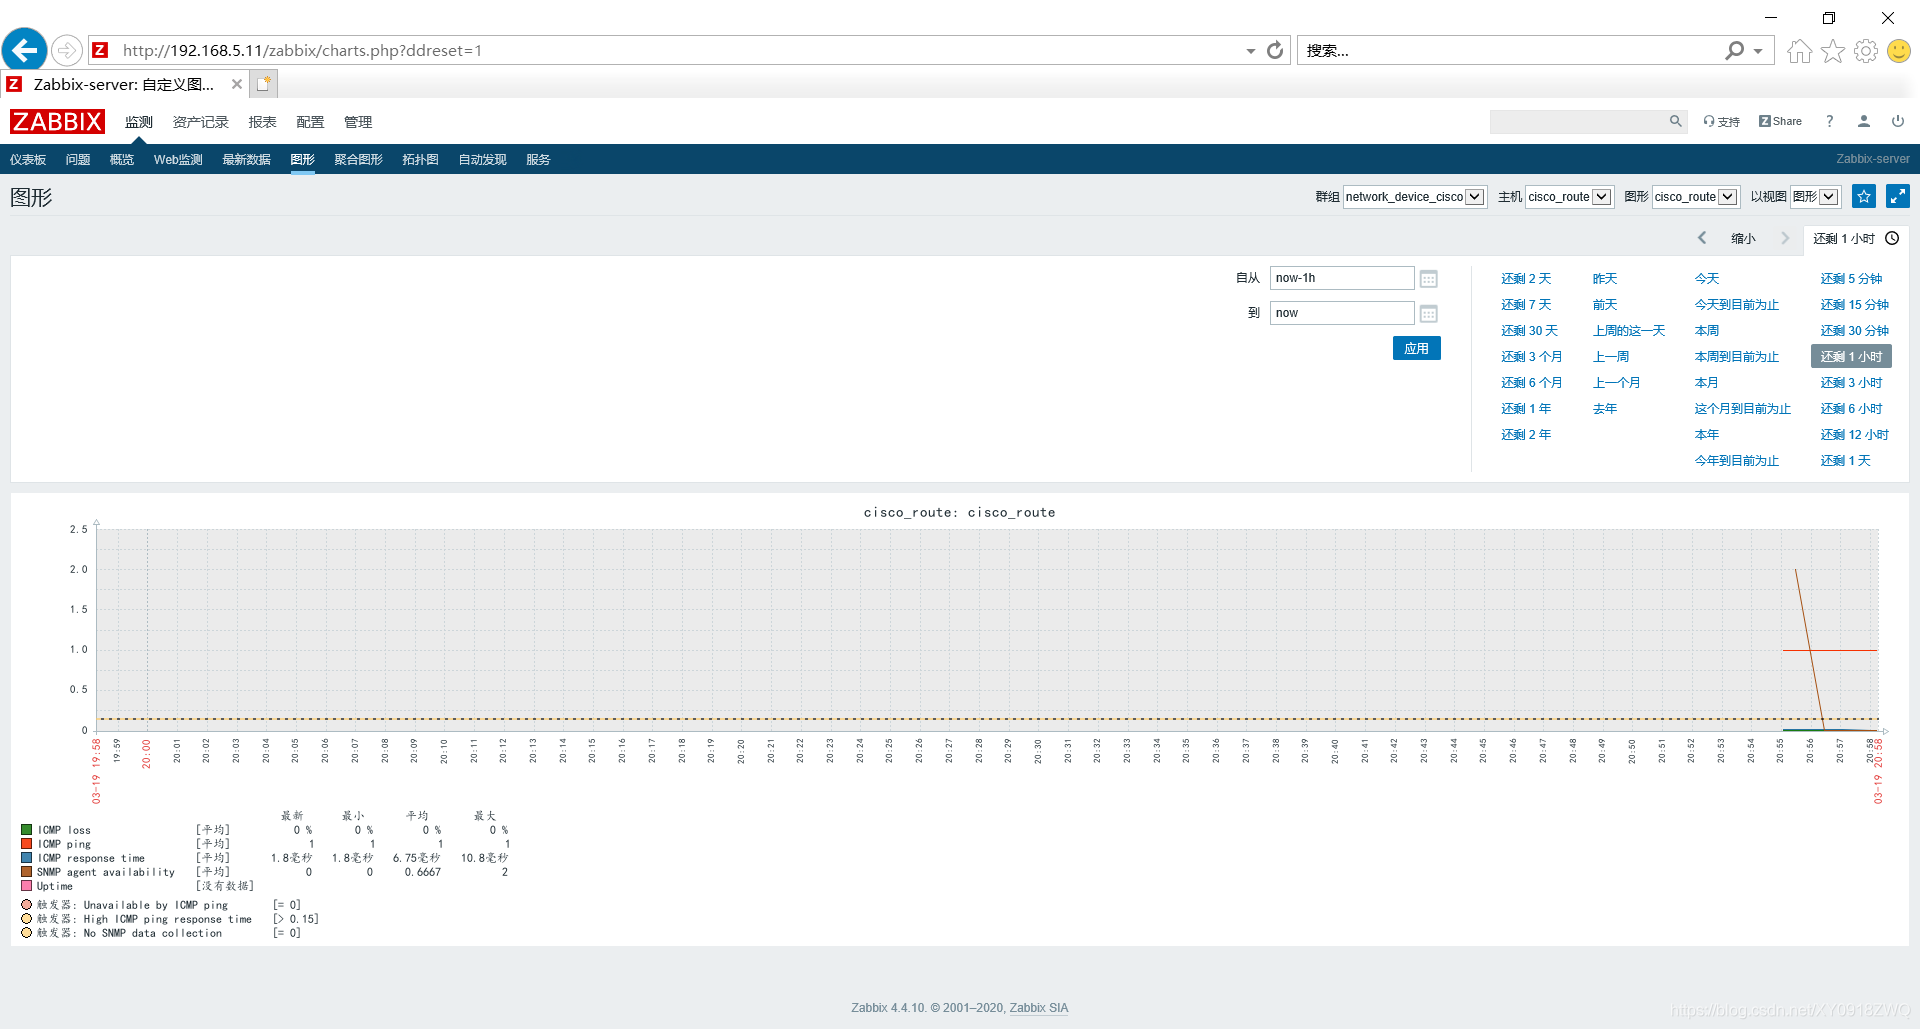Close the Zabbix-server browser tab
The width and height of the screenshot is (1920, 1029).
click(x=237, y=84)
